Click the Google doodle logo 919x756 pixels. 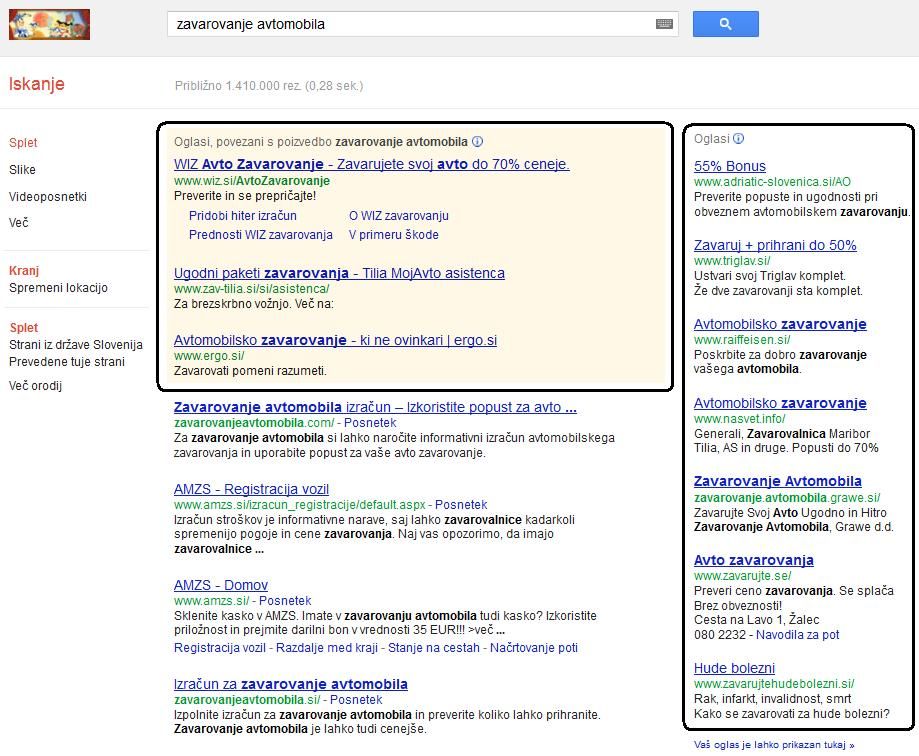pyautogui.click(x=49, y=24)
